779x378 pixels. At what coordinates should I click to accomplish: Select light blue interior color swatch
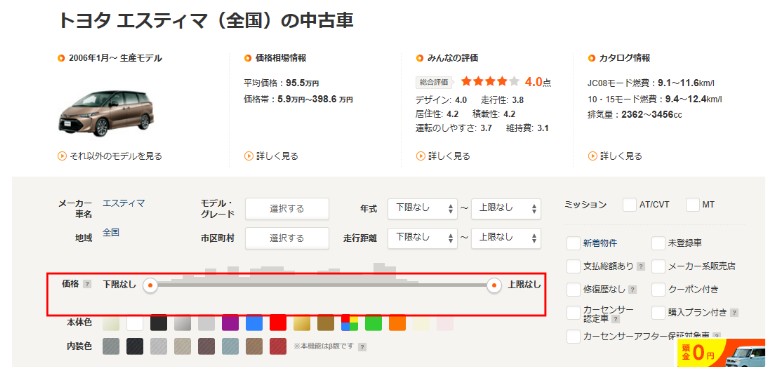pyautogui.click(x=230, y=346)
